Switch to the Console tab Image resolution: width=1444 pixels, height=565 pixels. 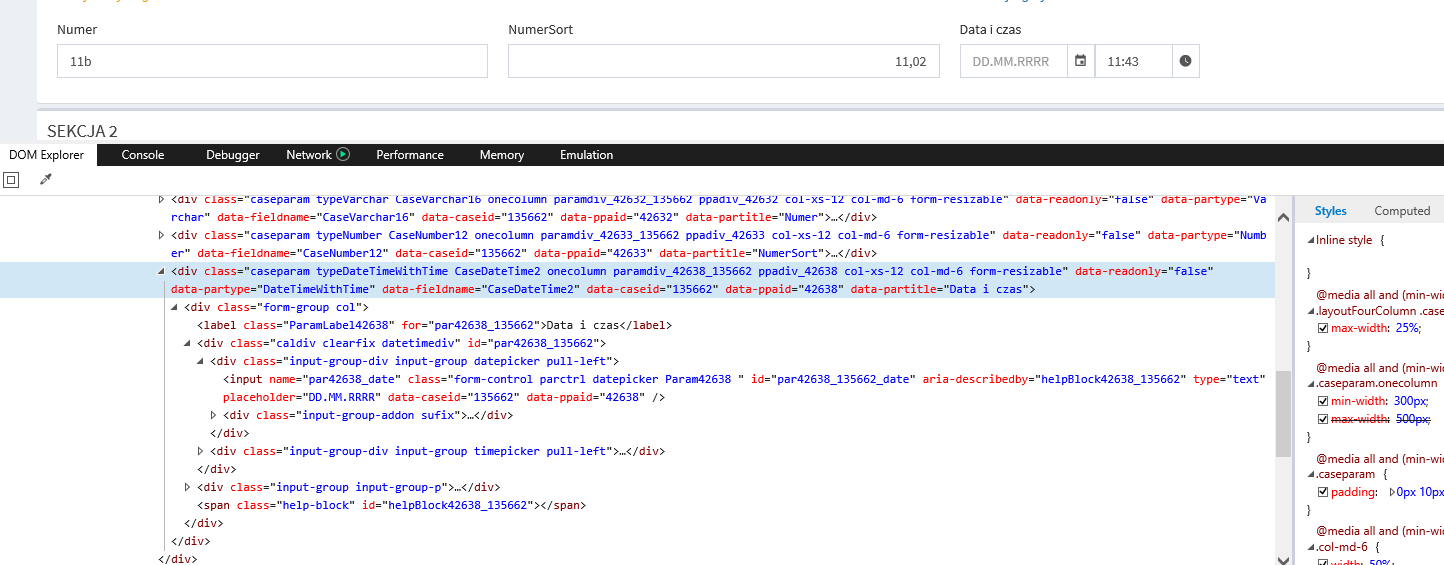pos(142,155)
